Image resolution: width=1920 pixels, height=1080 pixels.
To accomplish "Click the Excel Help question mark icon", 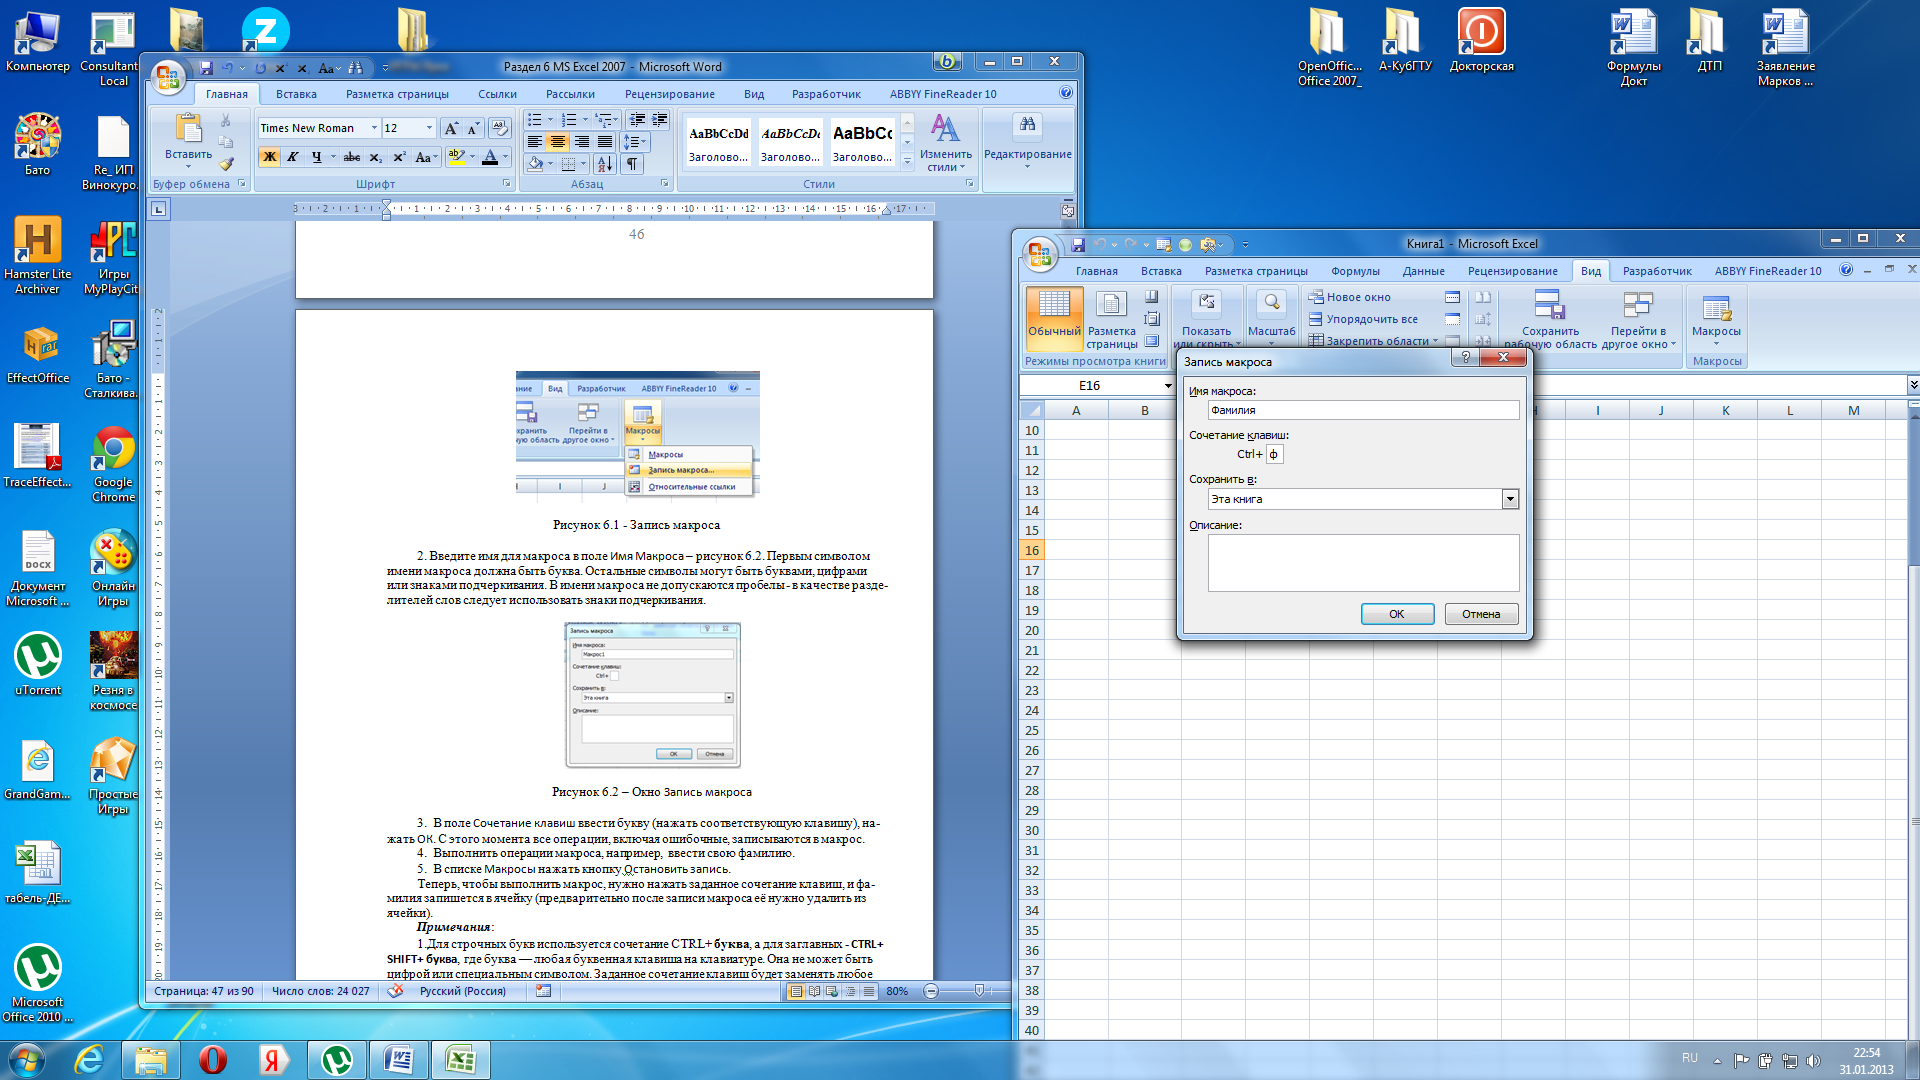I will pyautogui.click(x=1846, y=270).
